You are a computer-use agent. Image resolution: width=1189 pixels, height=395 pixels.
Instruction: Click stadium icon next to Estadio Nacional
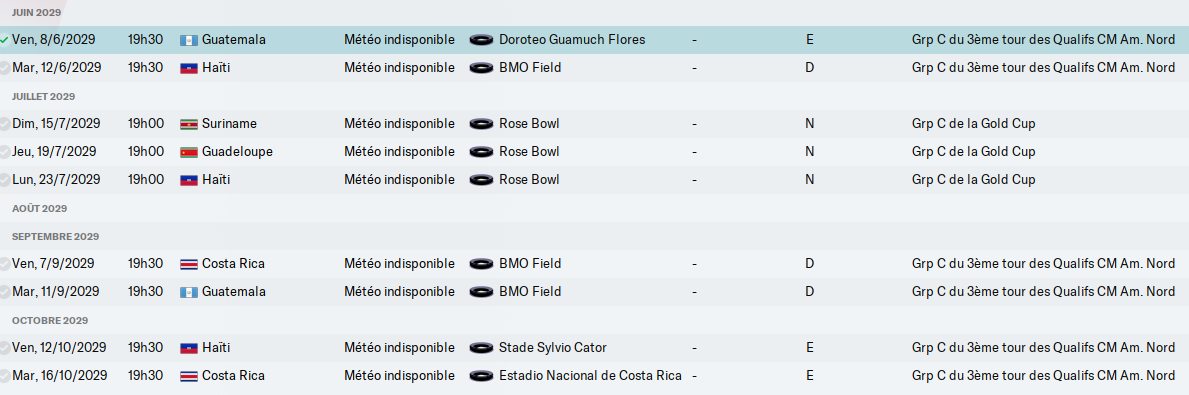481,376
